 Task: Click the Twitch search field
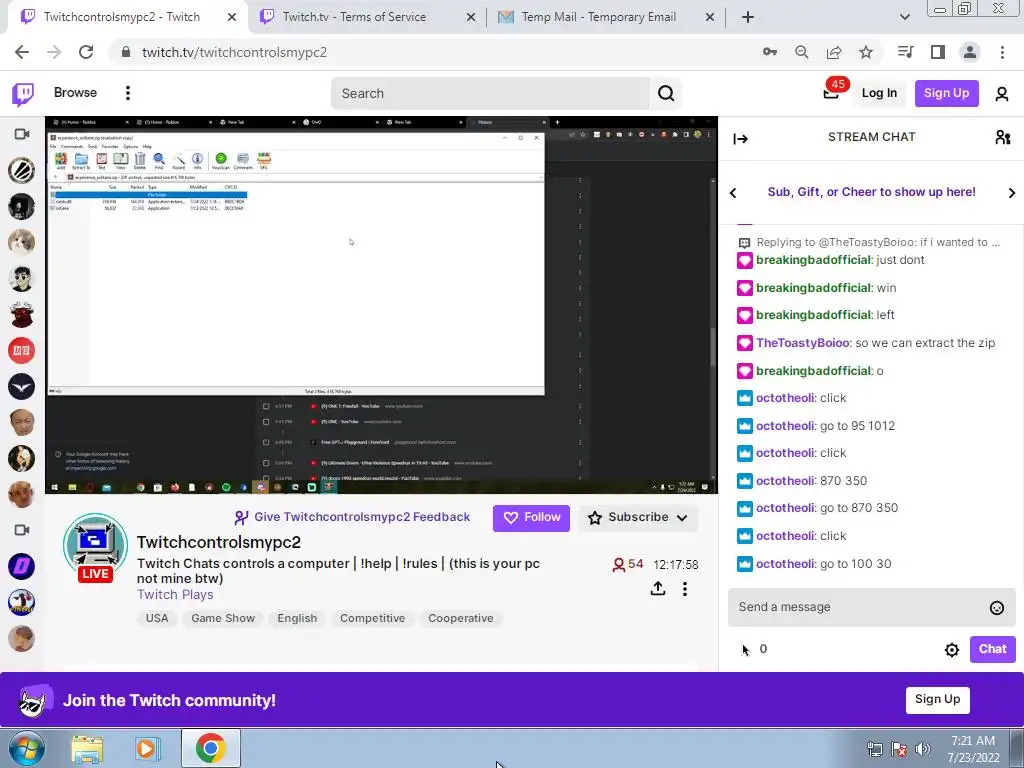[x=490, y=93]
